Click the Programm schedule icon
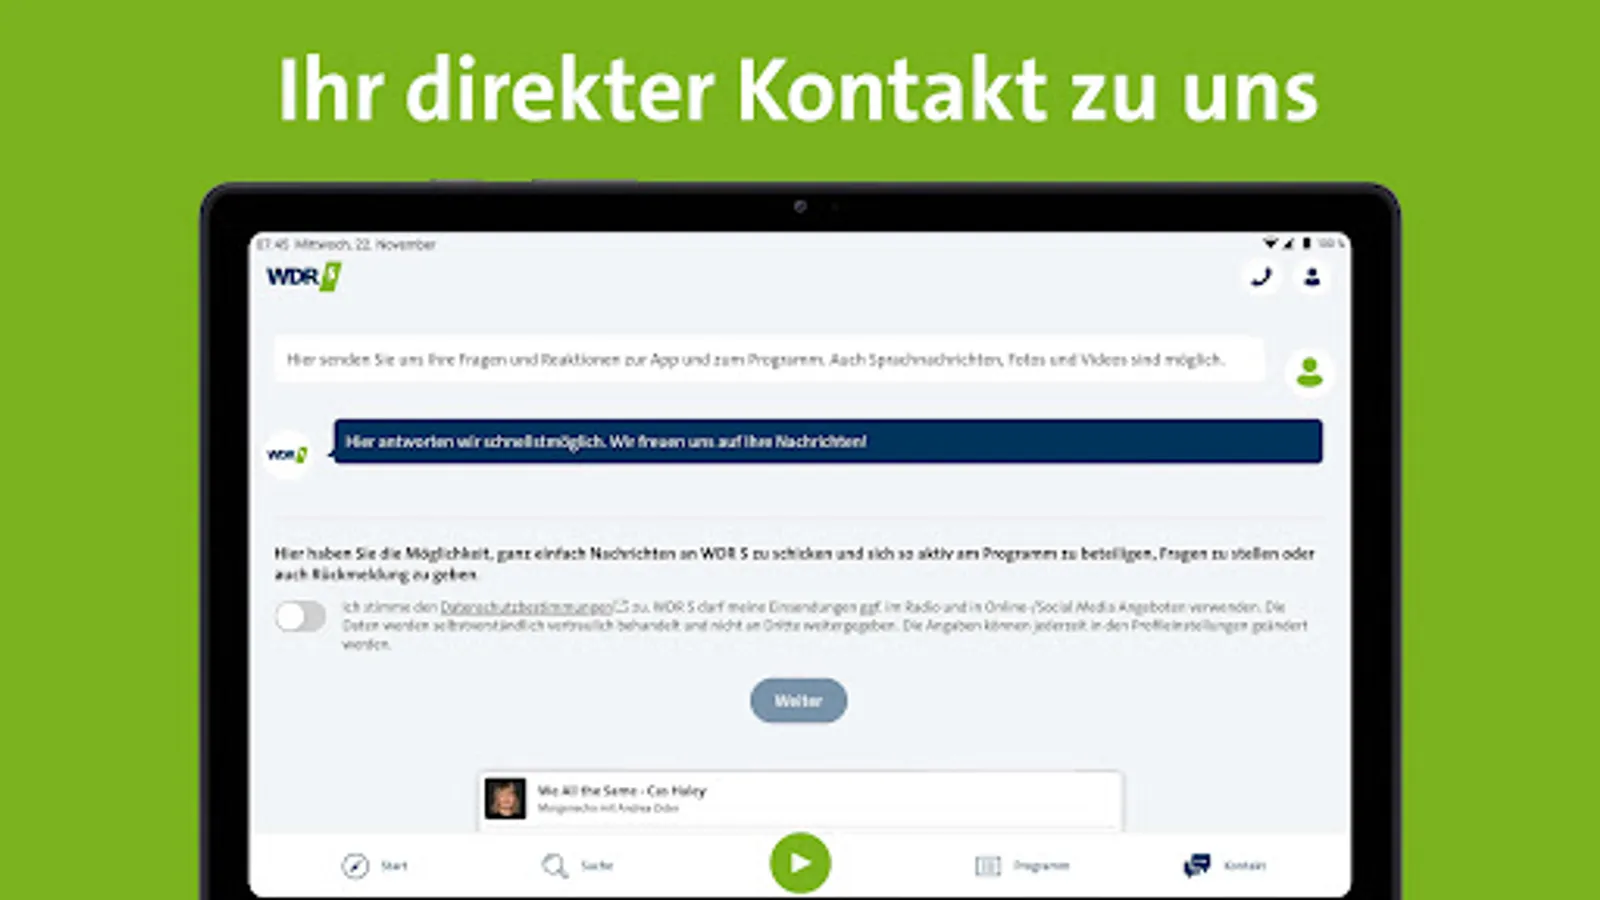The image size is (1600, 900). 988,866
